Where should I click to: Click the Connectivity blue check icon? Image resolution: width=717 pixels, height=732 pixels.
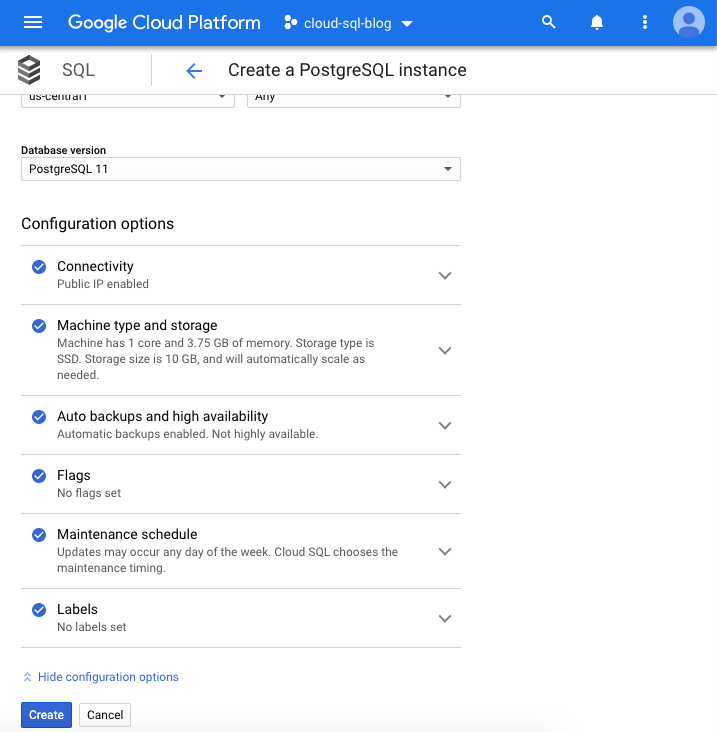[39, 267]
